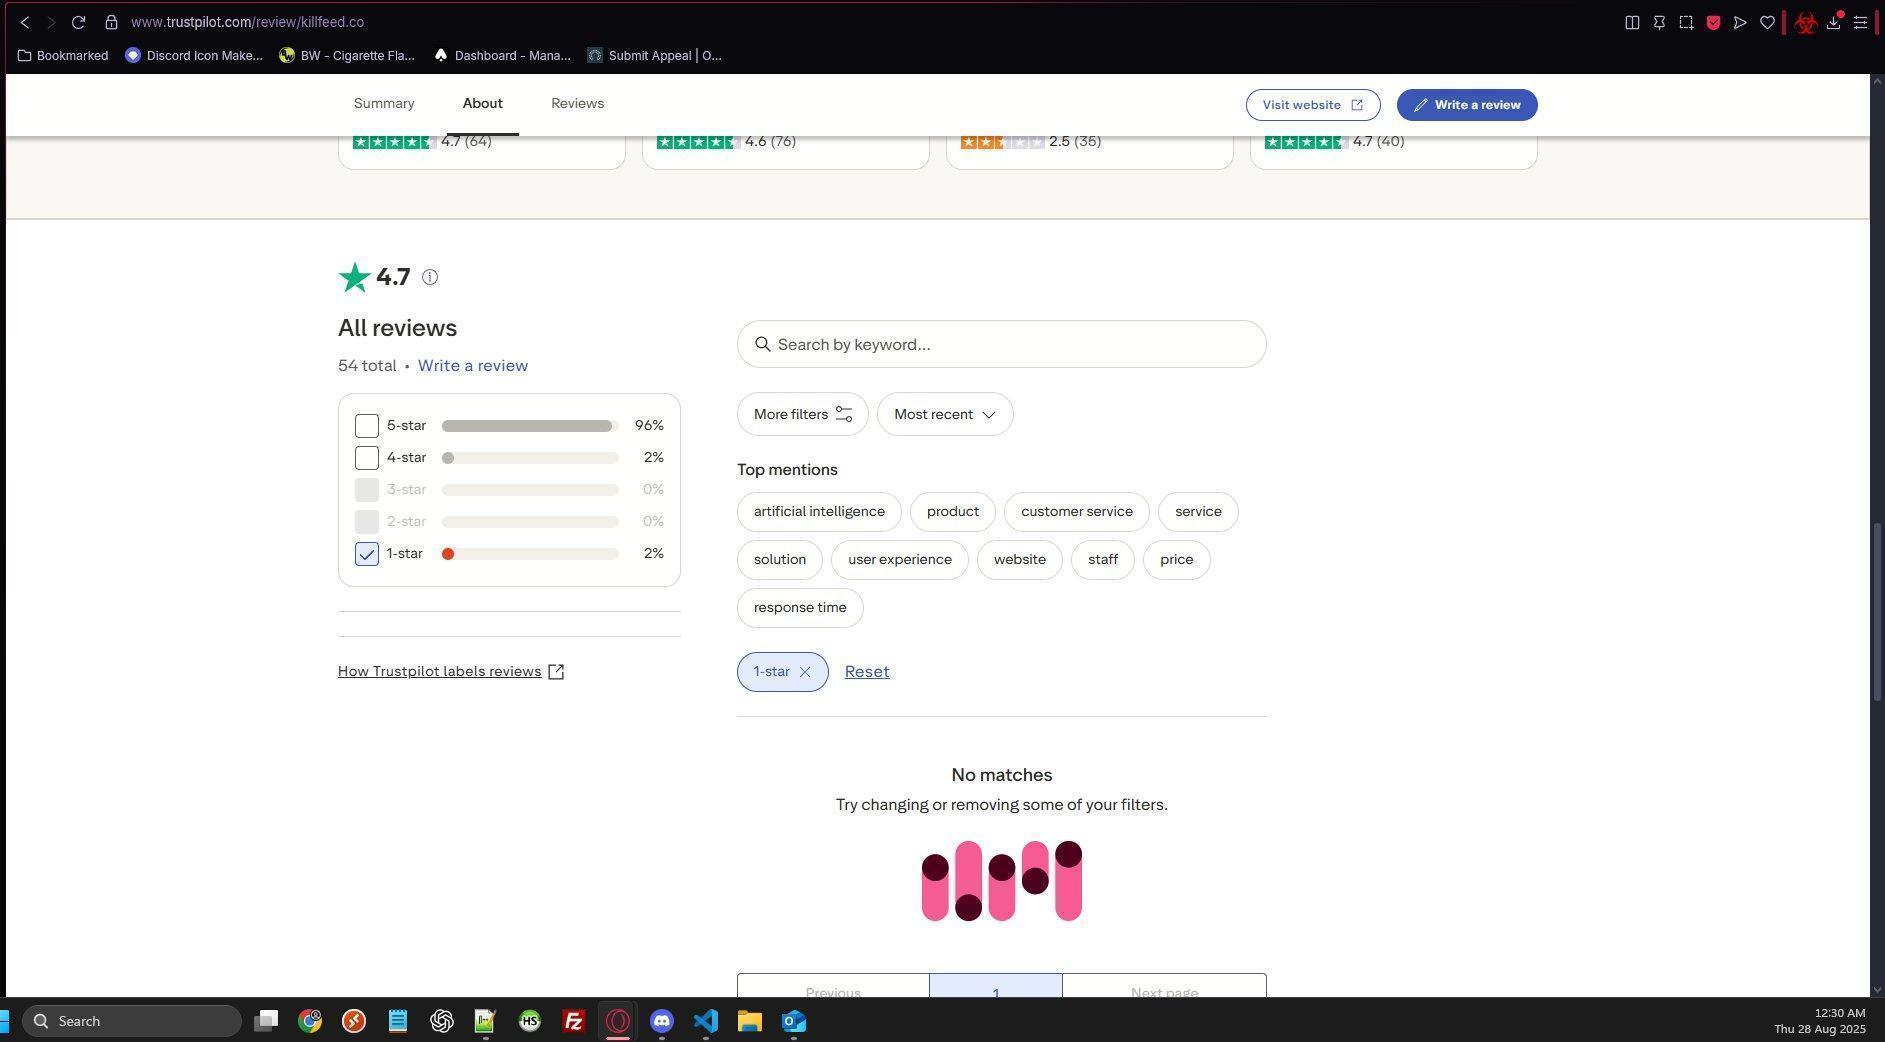Uncheck the 1-star filter checkbox
Image resolution: width=1885 pixels, height=1042 pixels.
click(367, 554)
